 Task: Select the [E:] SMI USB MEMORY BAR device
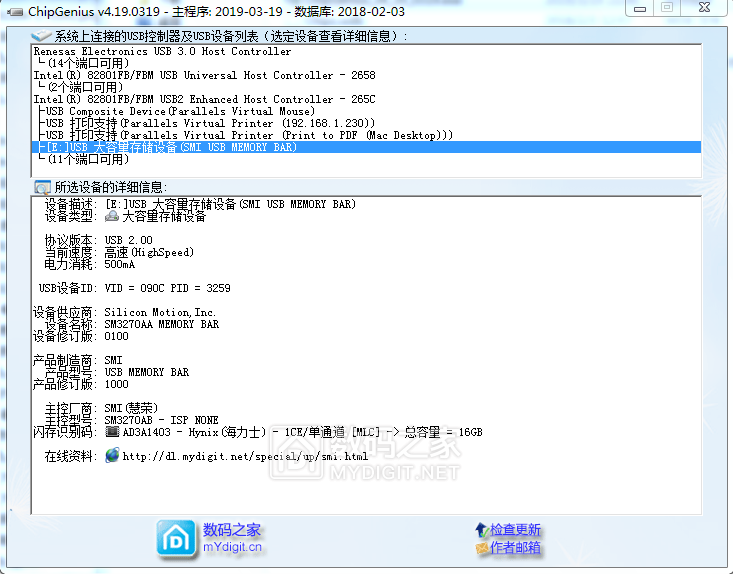click(x=170, y=147)
